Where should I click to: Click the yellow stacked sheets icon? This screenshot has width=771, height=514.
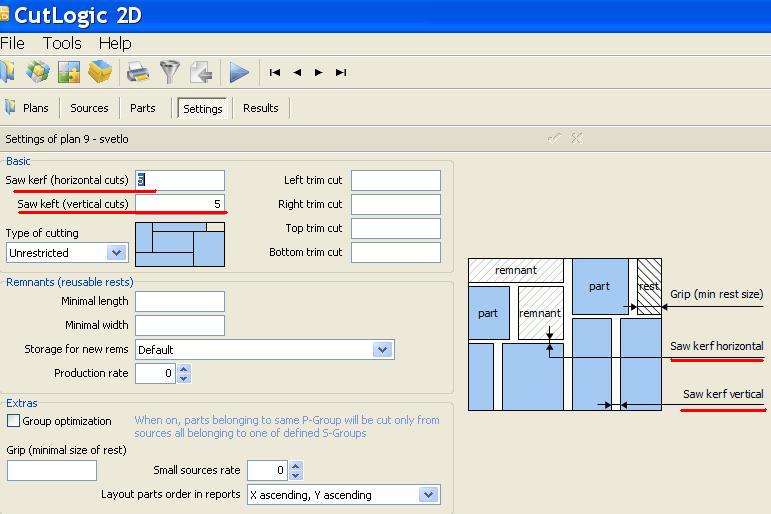(x=100, y=72)
